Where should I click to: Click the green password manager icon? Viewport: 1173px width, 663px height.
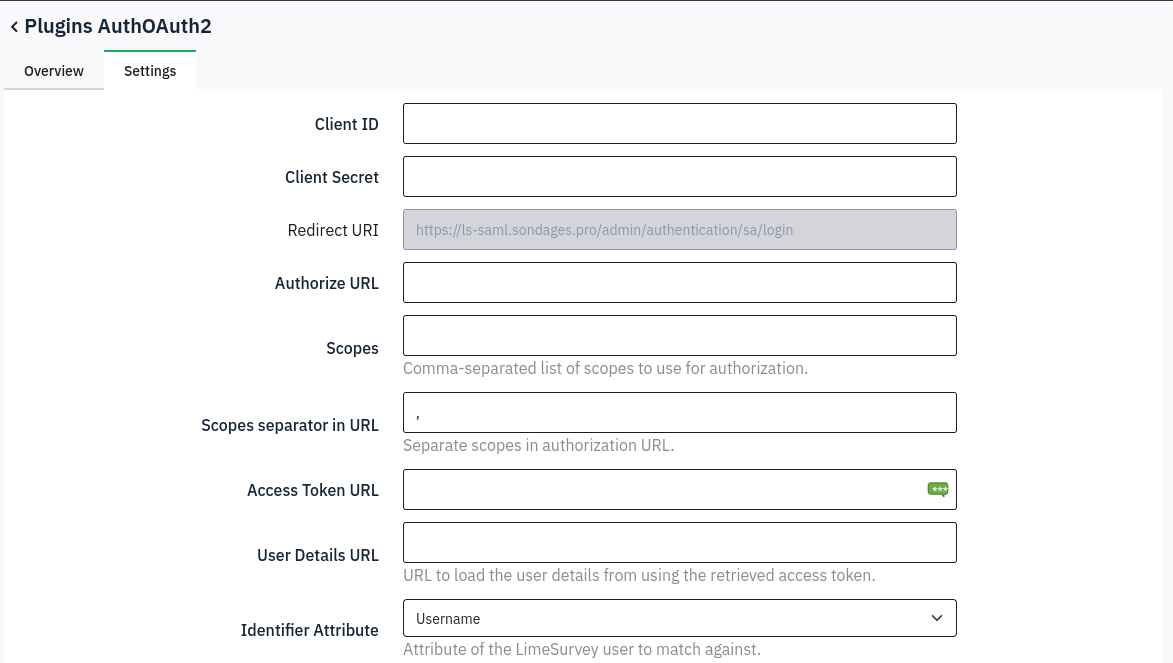[x=937, y=489]
